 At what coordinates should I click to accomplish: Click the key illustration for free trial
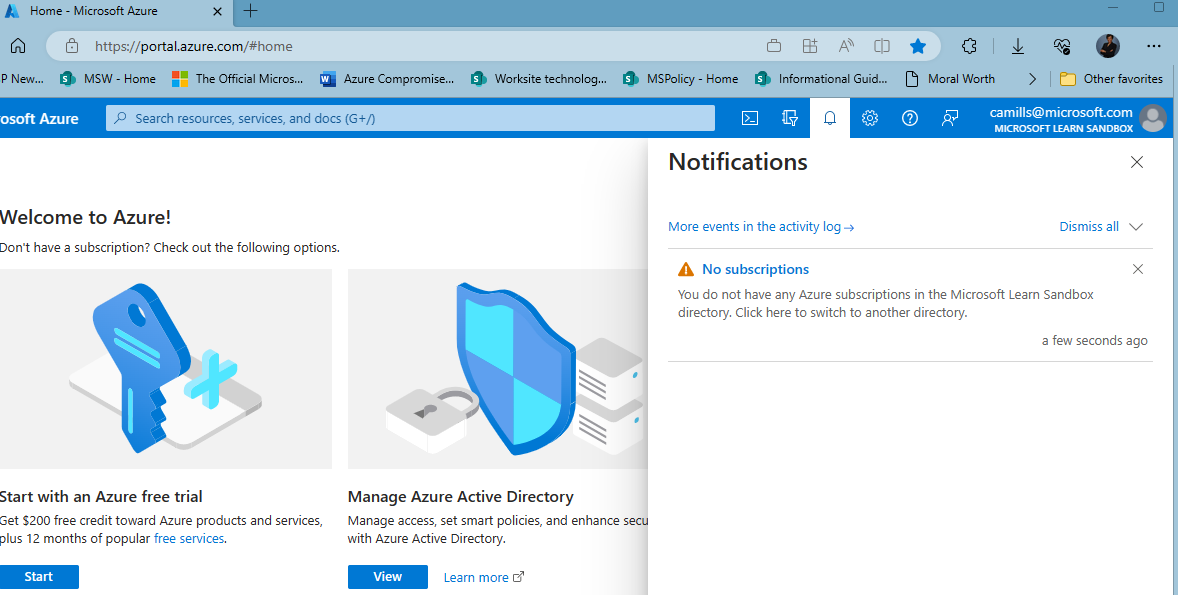(x=165, y=369)
